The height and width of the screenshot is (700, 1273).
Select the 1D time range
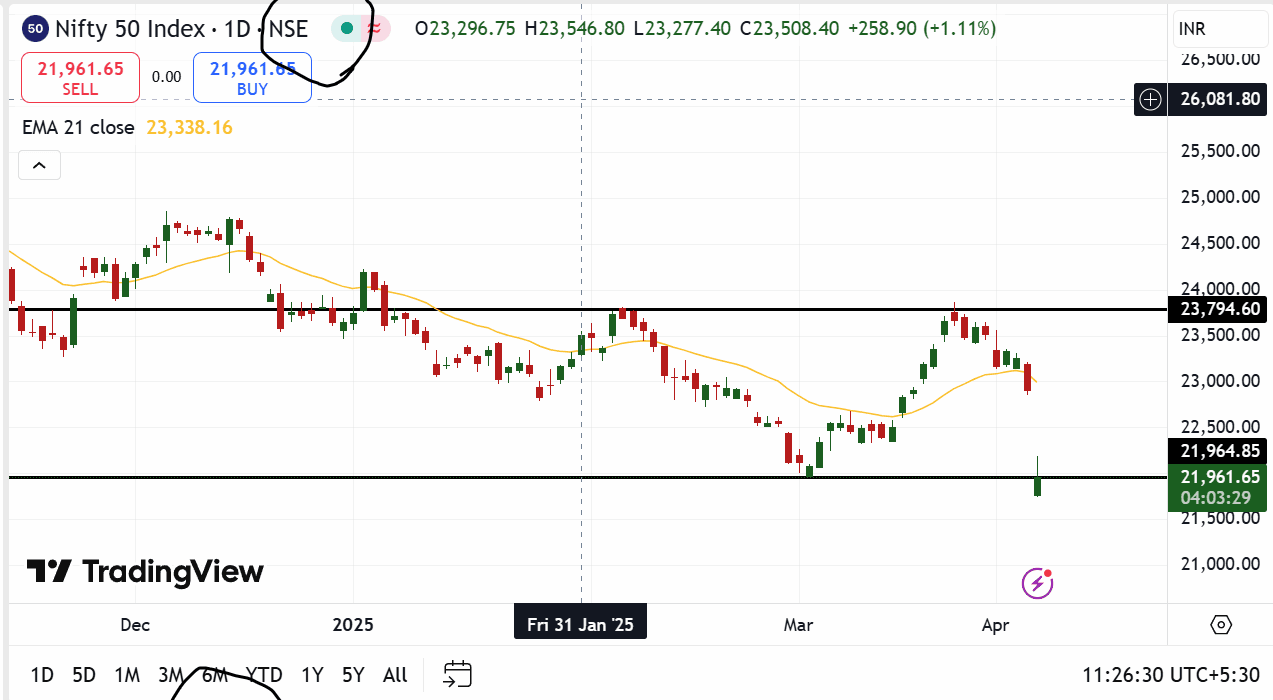click(42, 675)
